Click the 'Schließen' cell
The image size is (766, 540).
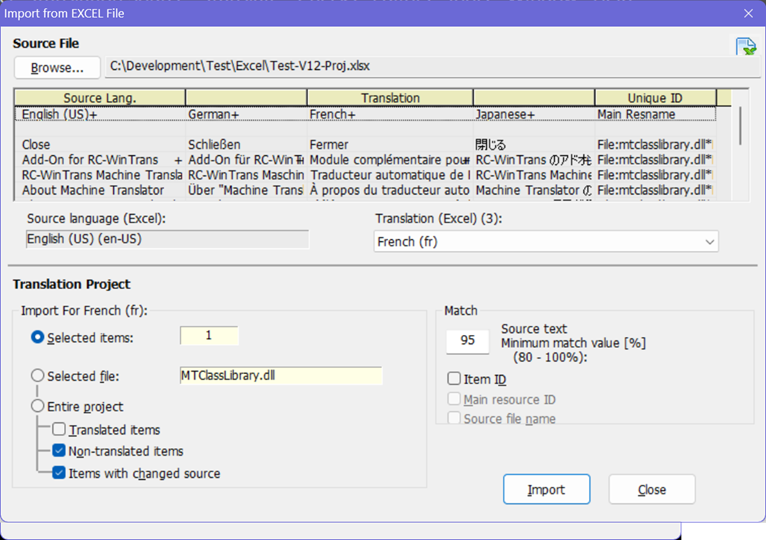pyautogui.click(x=246, y=145)
